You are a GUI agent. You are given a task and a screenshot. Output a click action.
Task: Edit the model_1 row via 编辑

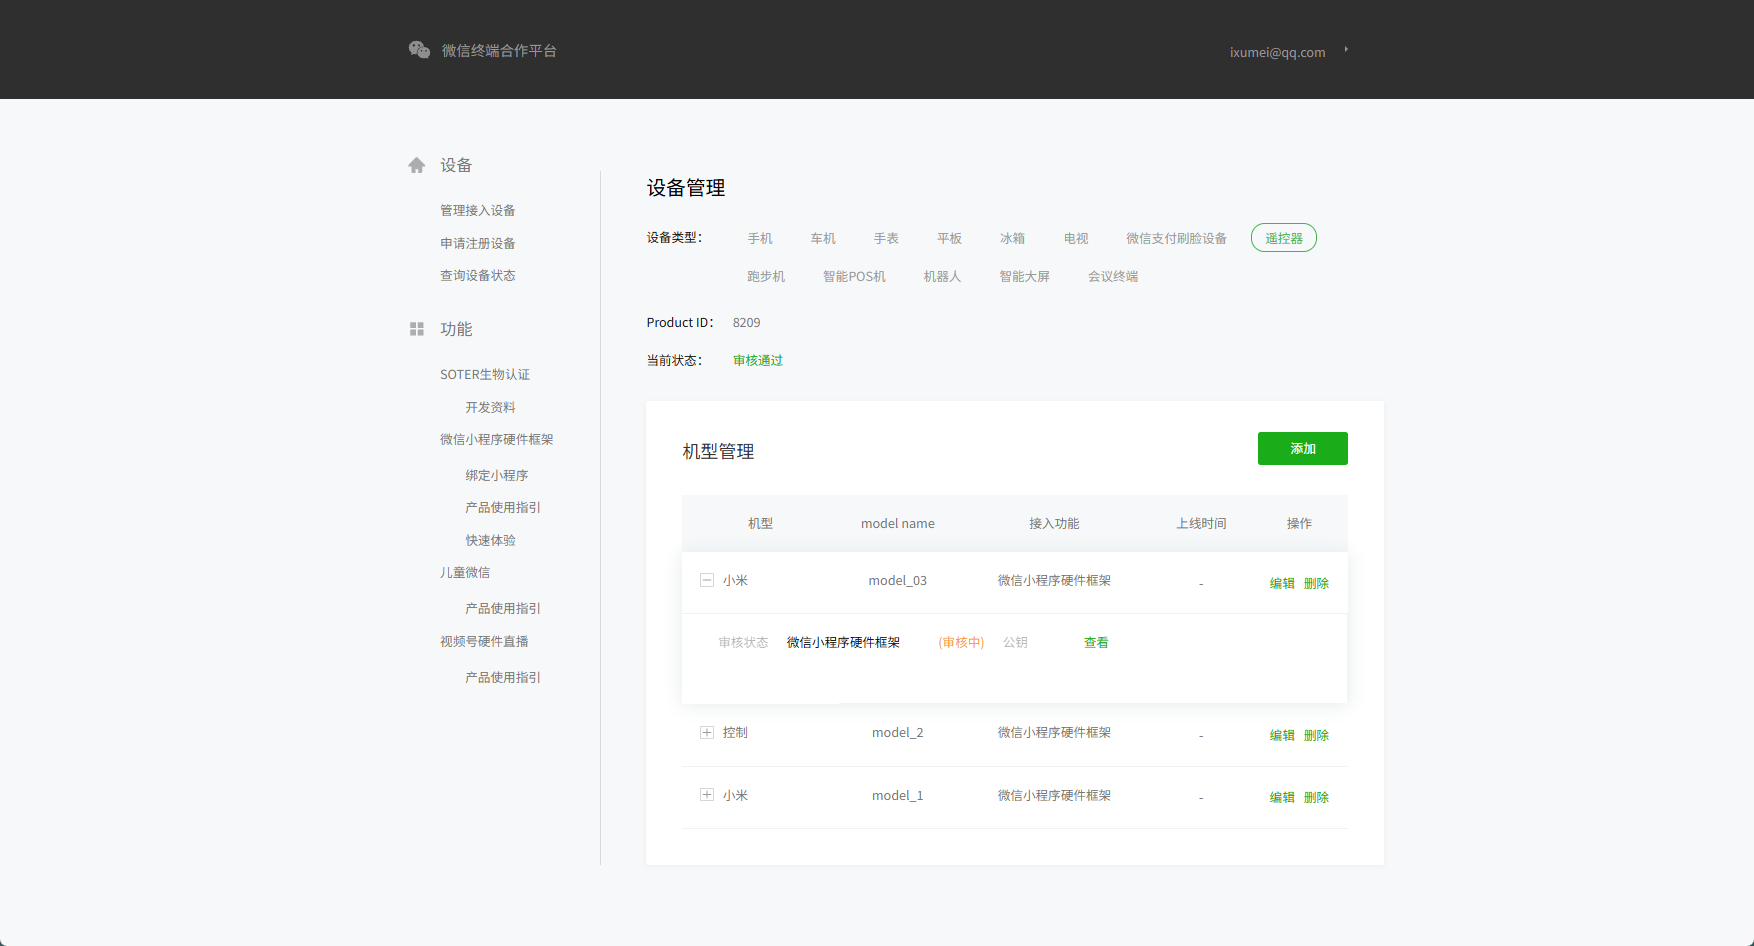coord(1282,797)
